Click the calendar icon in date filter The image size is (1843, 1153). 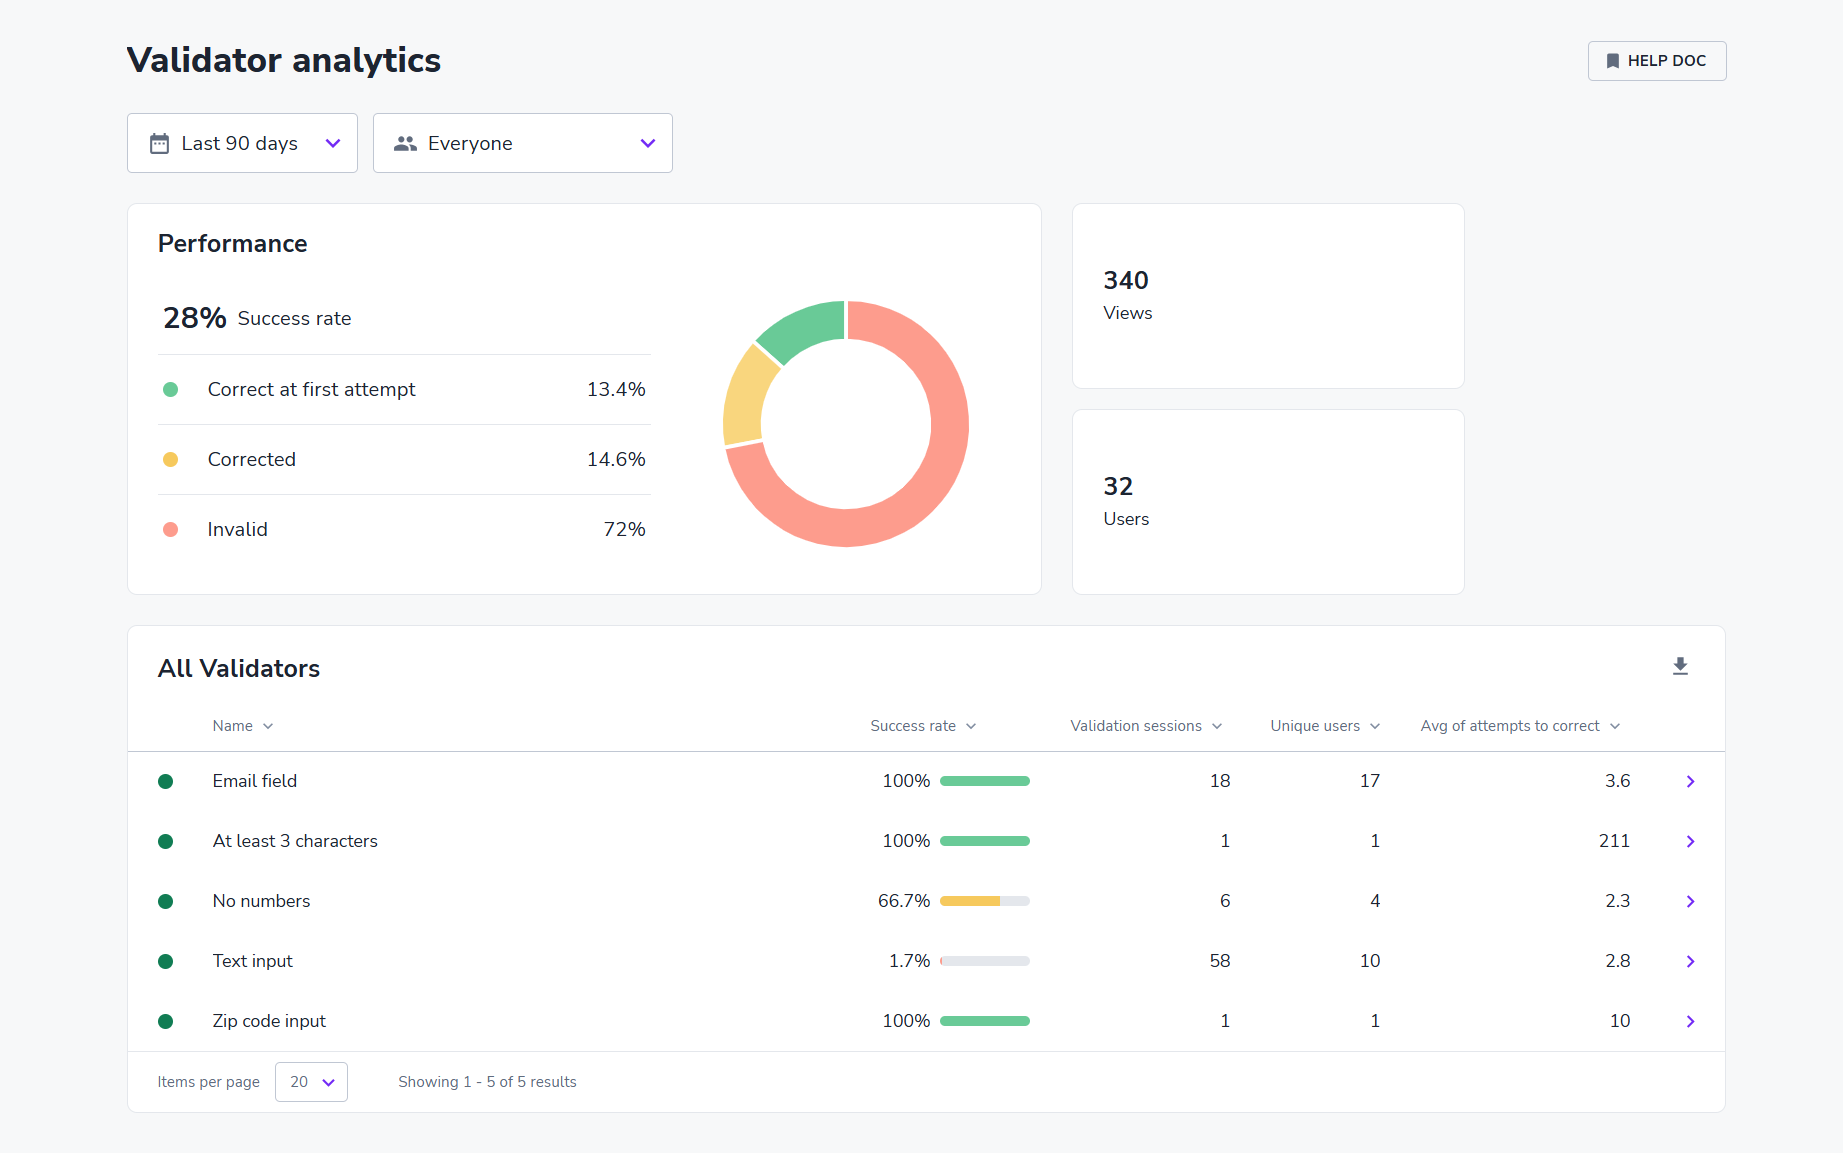(159, 143)
